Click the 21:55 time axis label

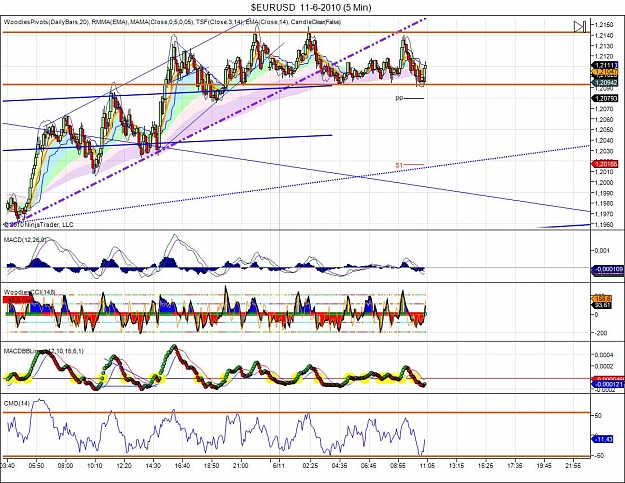click(x=573, y=465)
